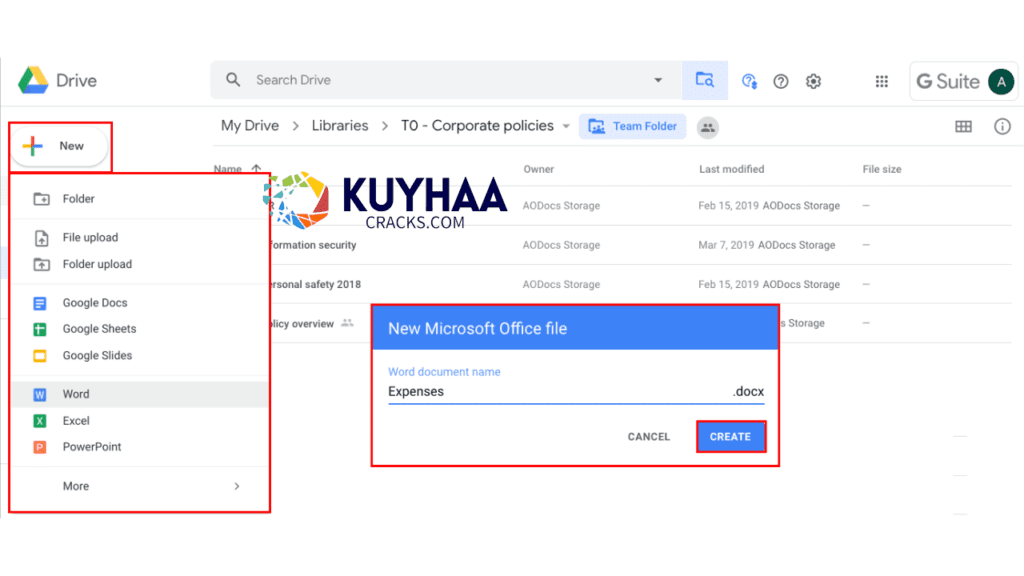Open the Google apps grid launcher
This screenshot has height=576, width=1024.
click(x=882, y=81)
